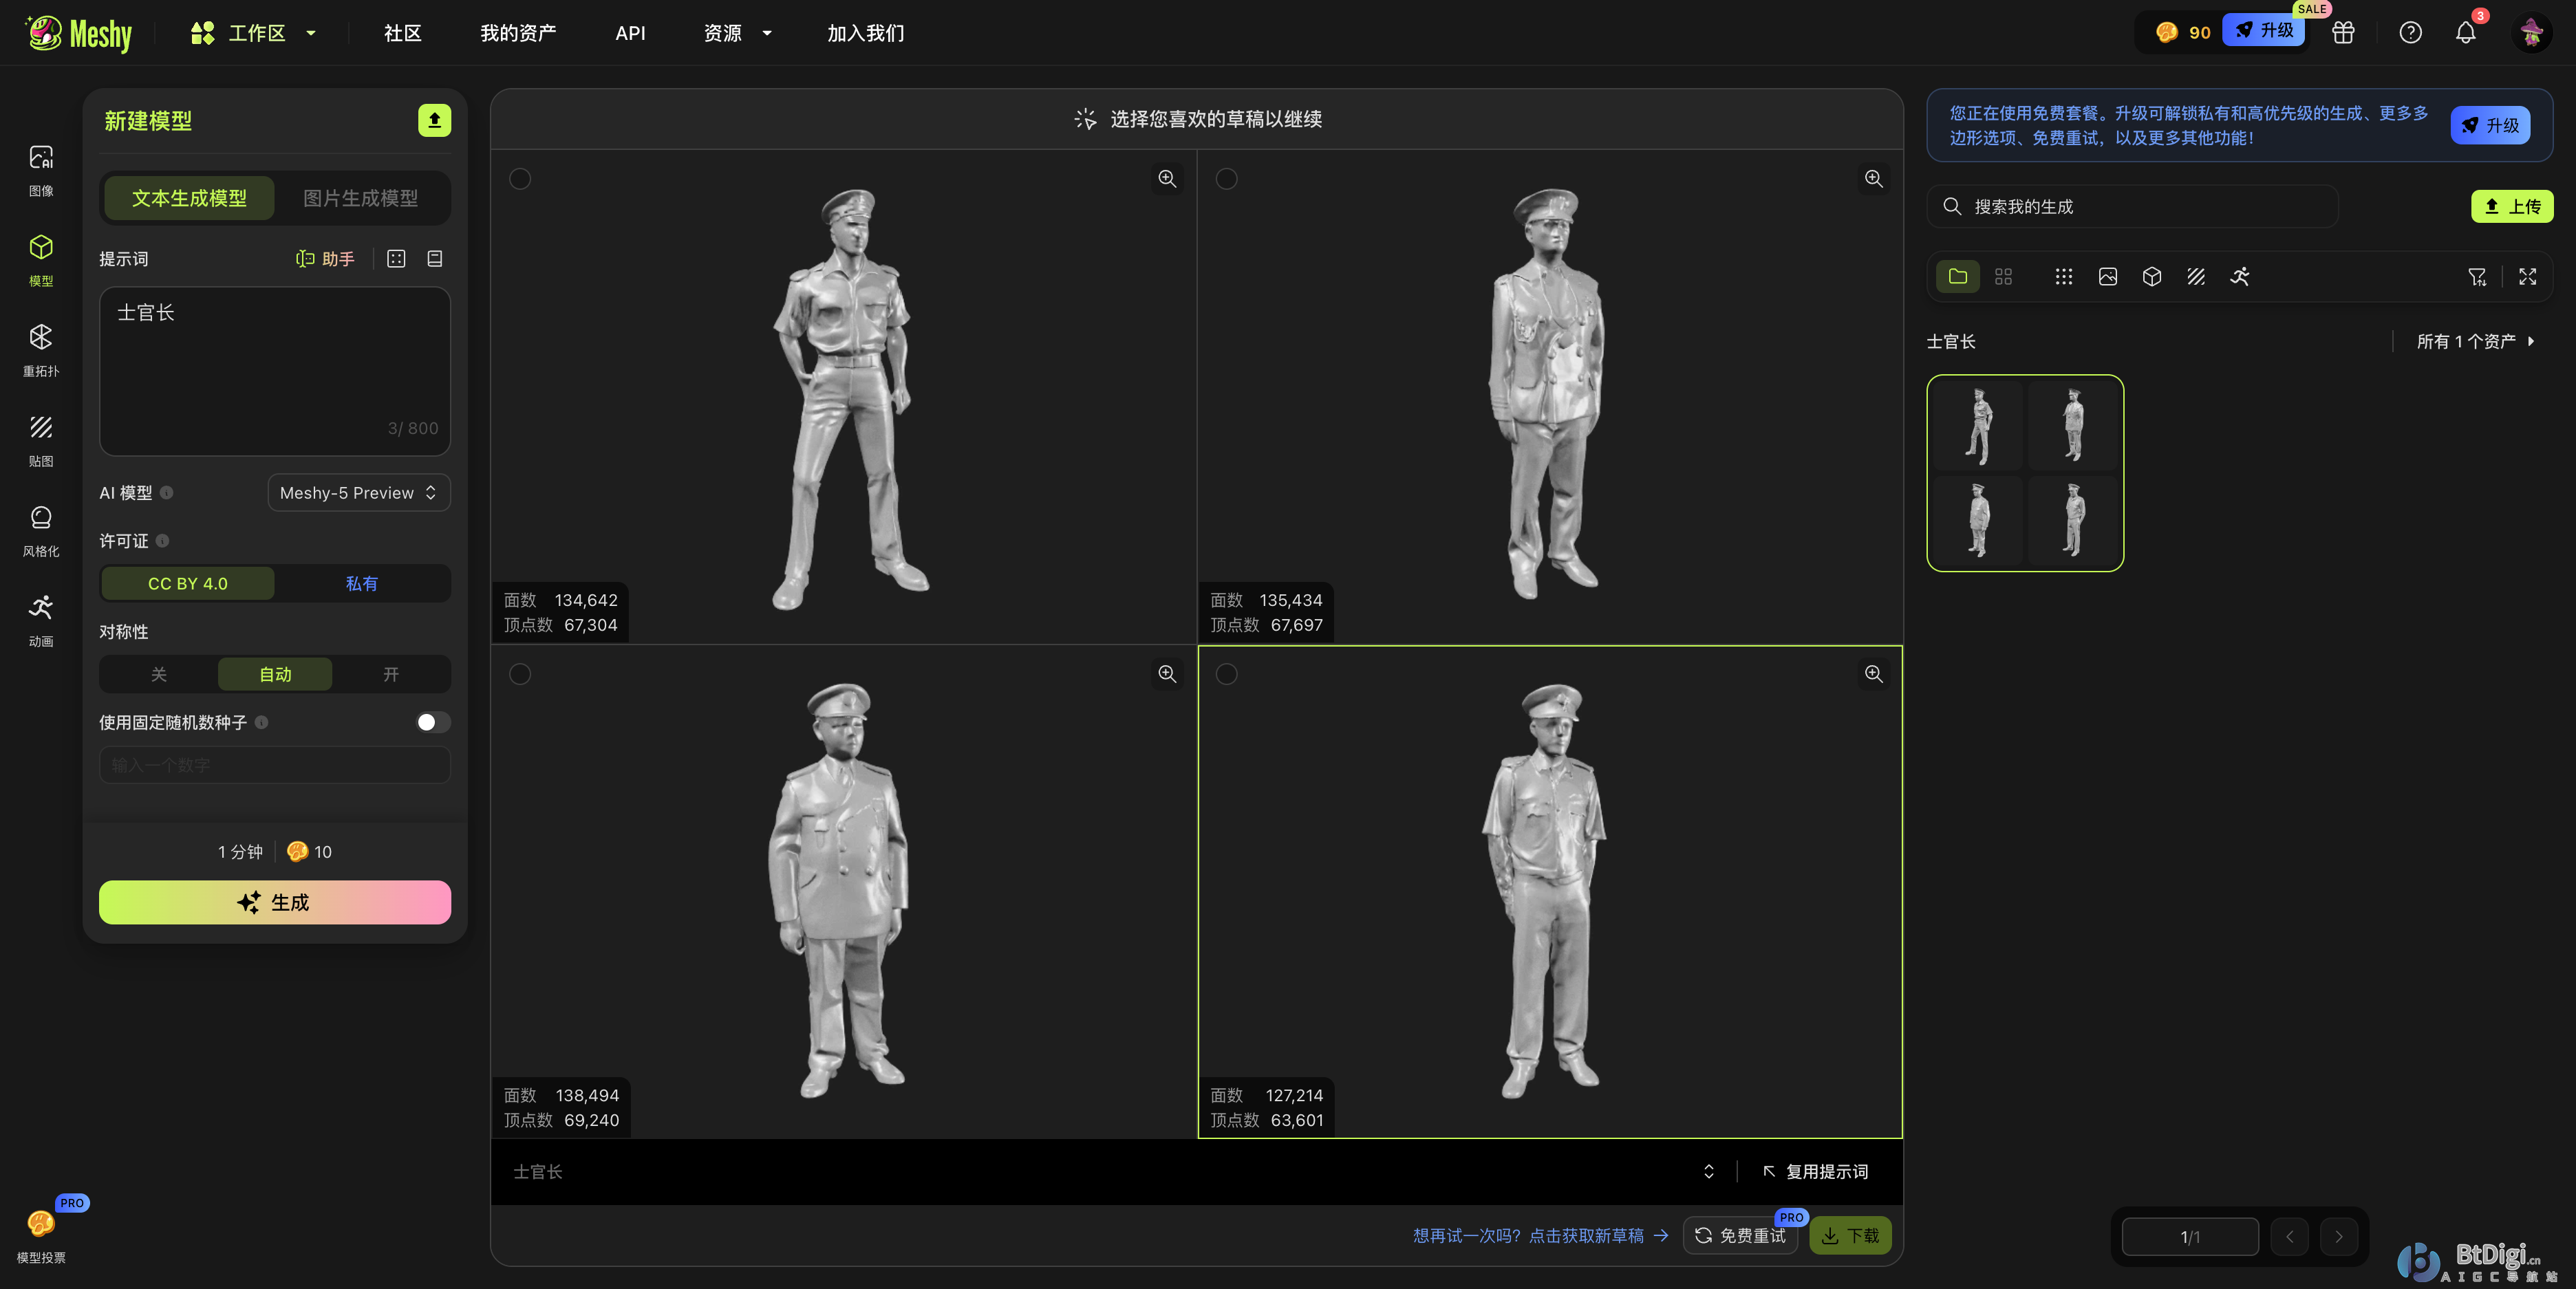Open the 重拓扑 (Remesh) sidebar tool

(41, 349)
